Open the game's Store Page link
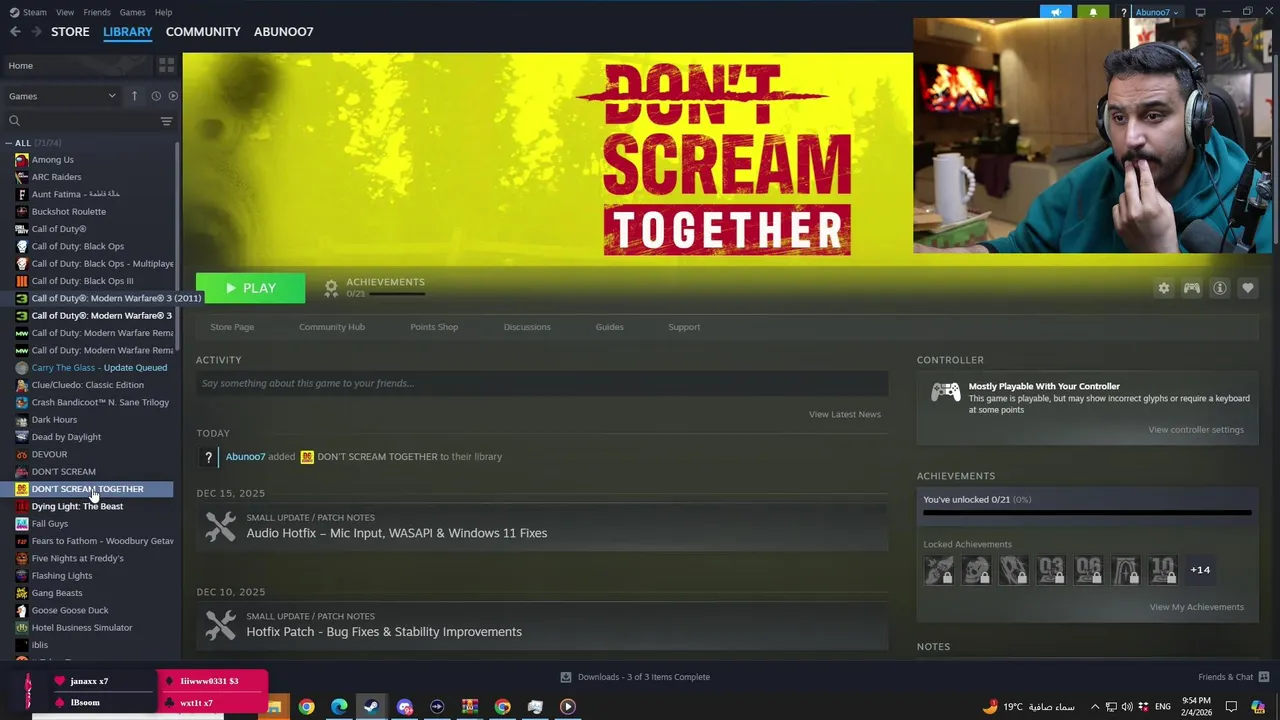 tap(232, 327)
